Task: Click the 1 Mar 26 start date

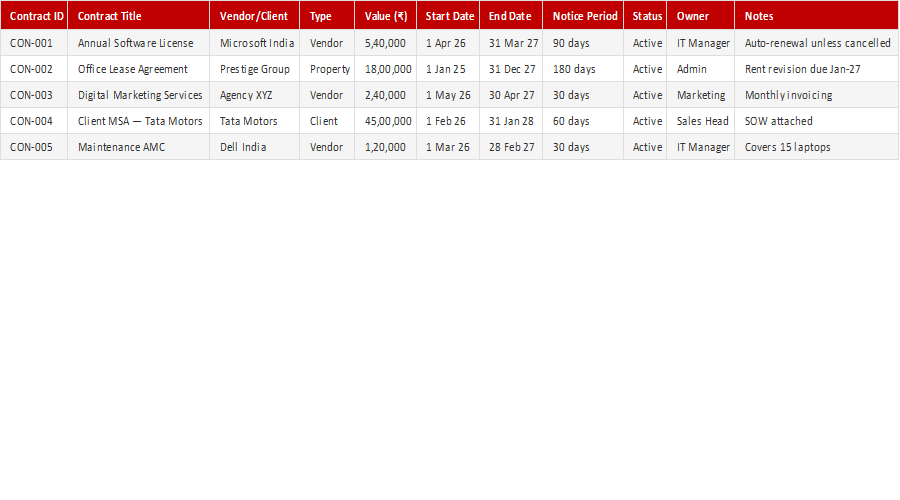Action: click(448, 147)
